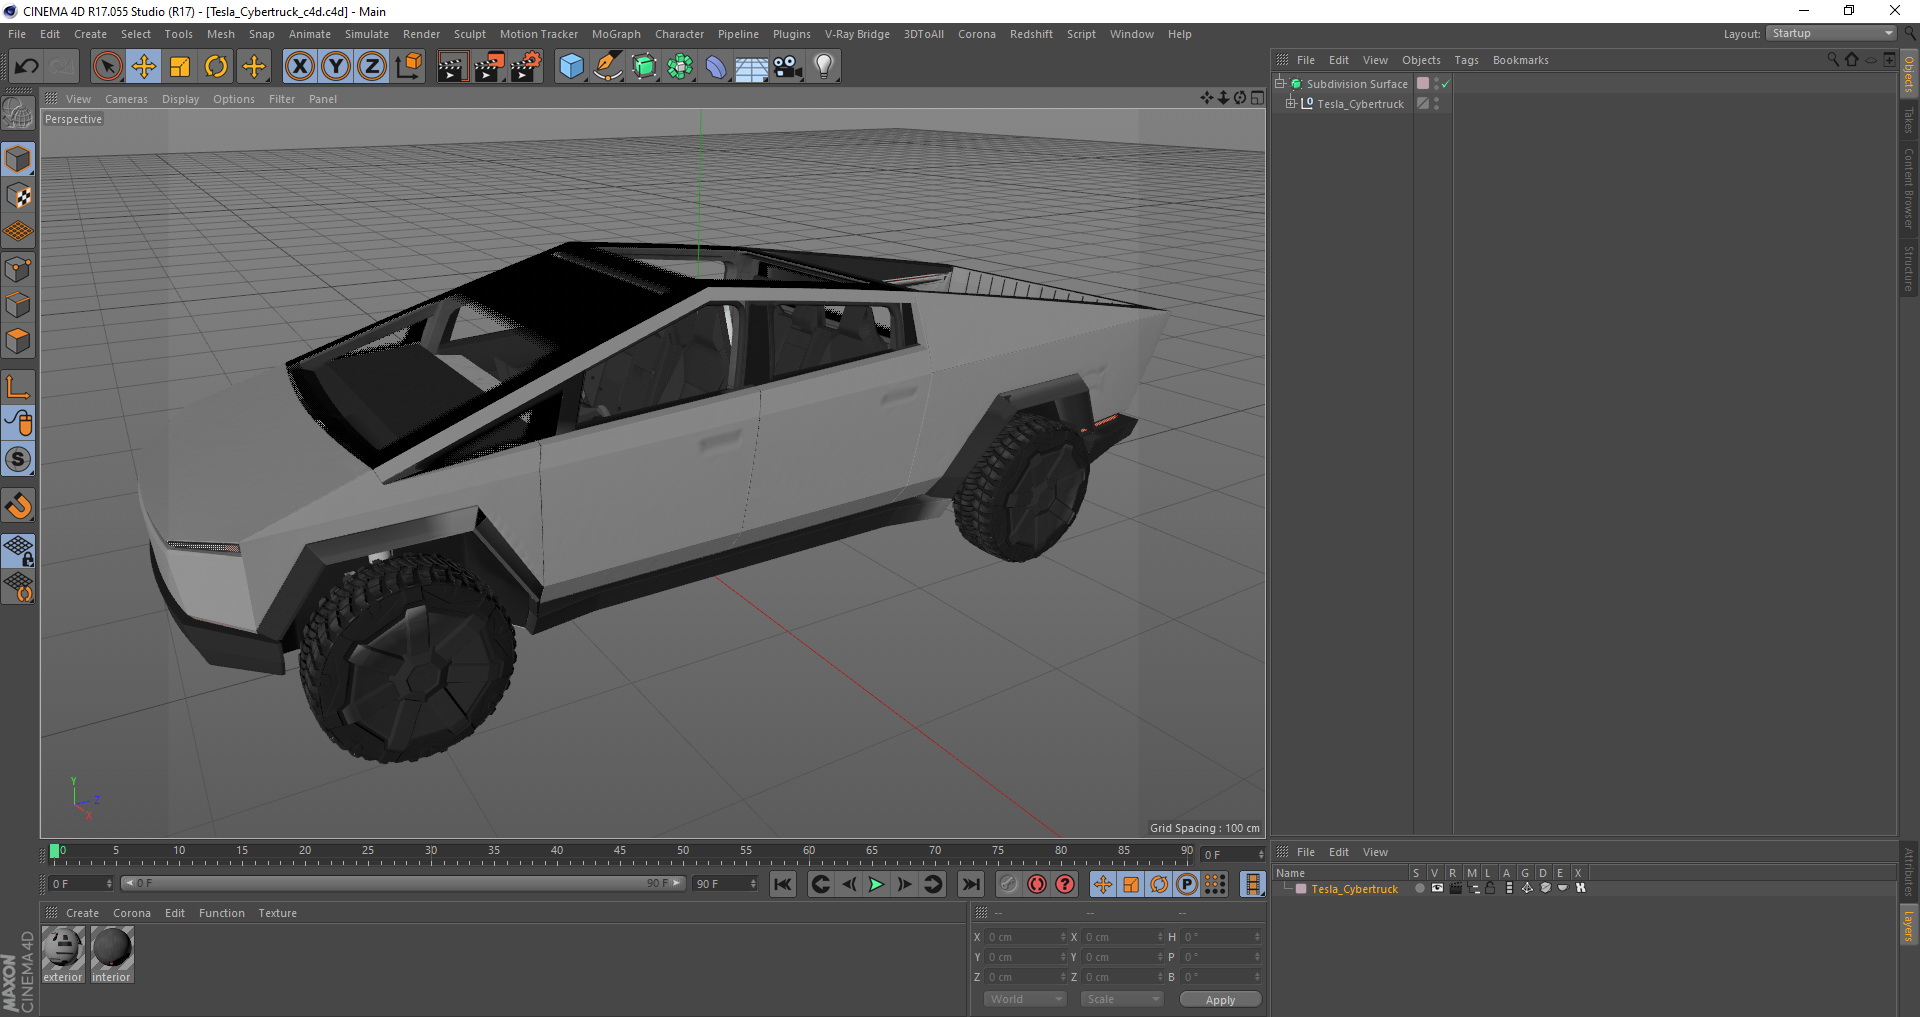Activate the Rotate tool
Screen dimensions: 1920x1017
pos(216,67)
